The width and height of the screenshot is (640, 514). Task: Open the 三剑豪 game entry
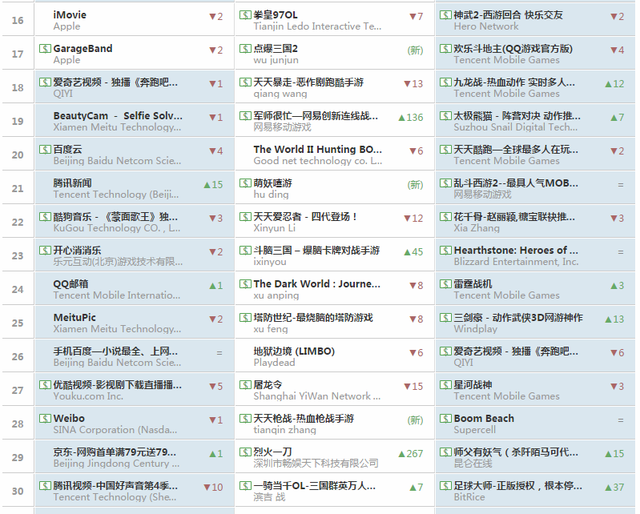[x=518, y=318]
